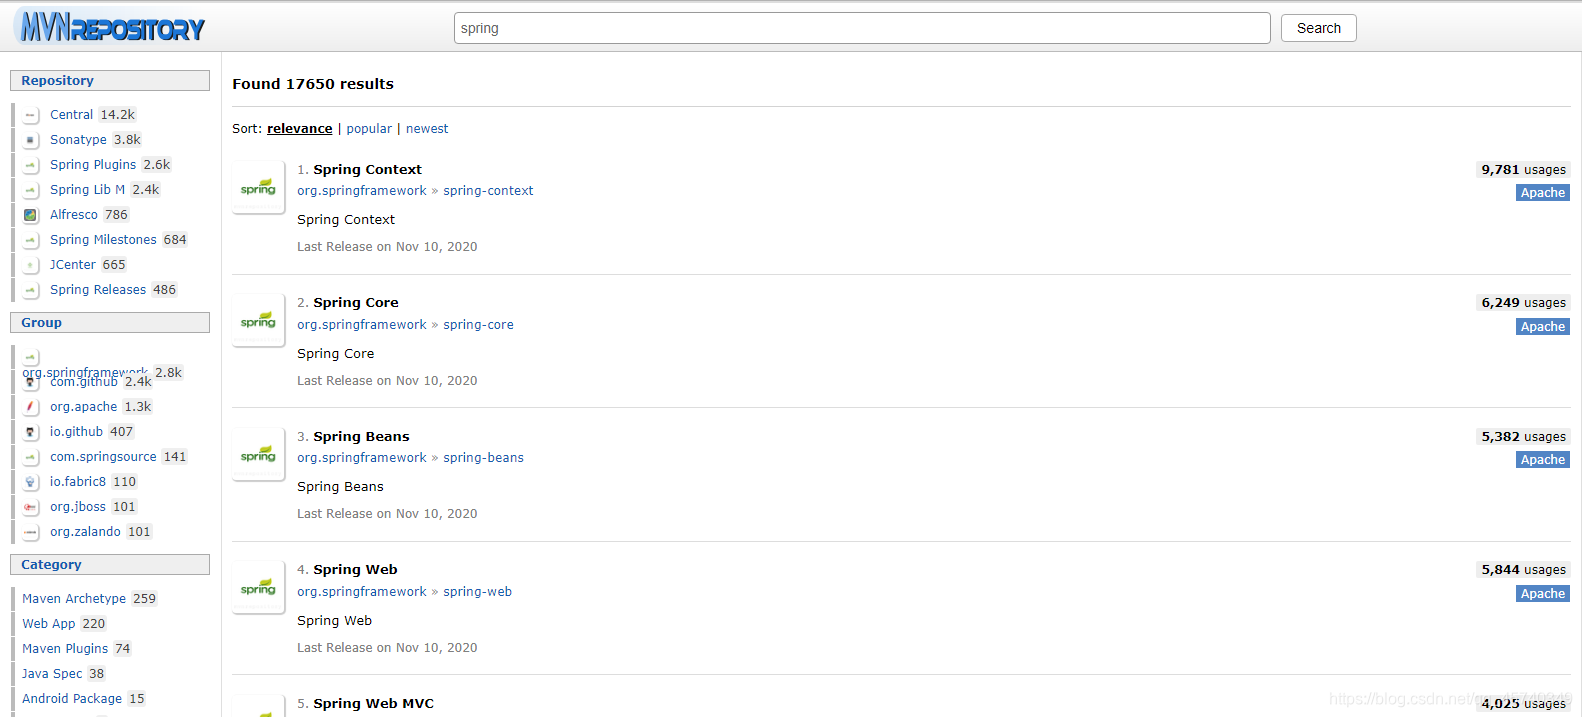This screenshot has width=1582, height=717.
Task: Click the Spring Releases repository icon
Action: 31,290
